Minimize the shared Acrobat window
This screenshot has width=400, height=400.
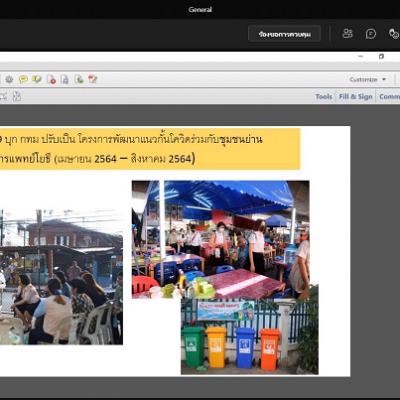361,56
